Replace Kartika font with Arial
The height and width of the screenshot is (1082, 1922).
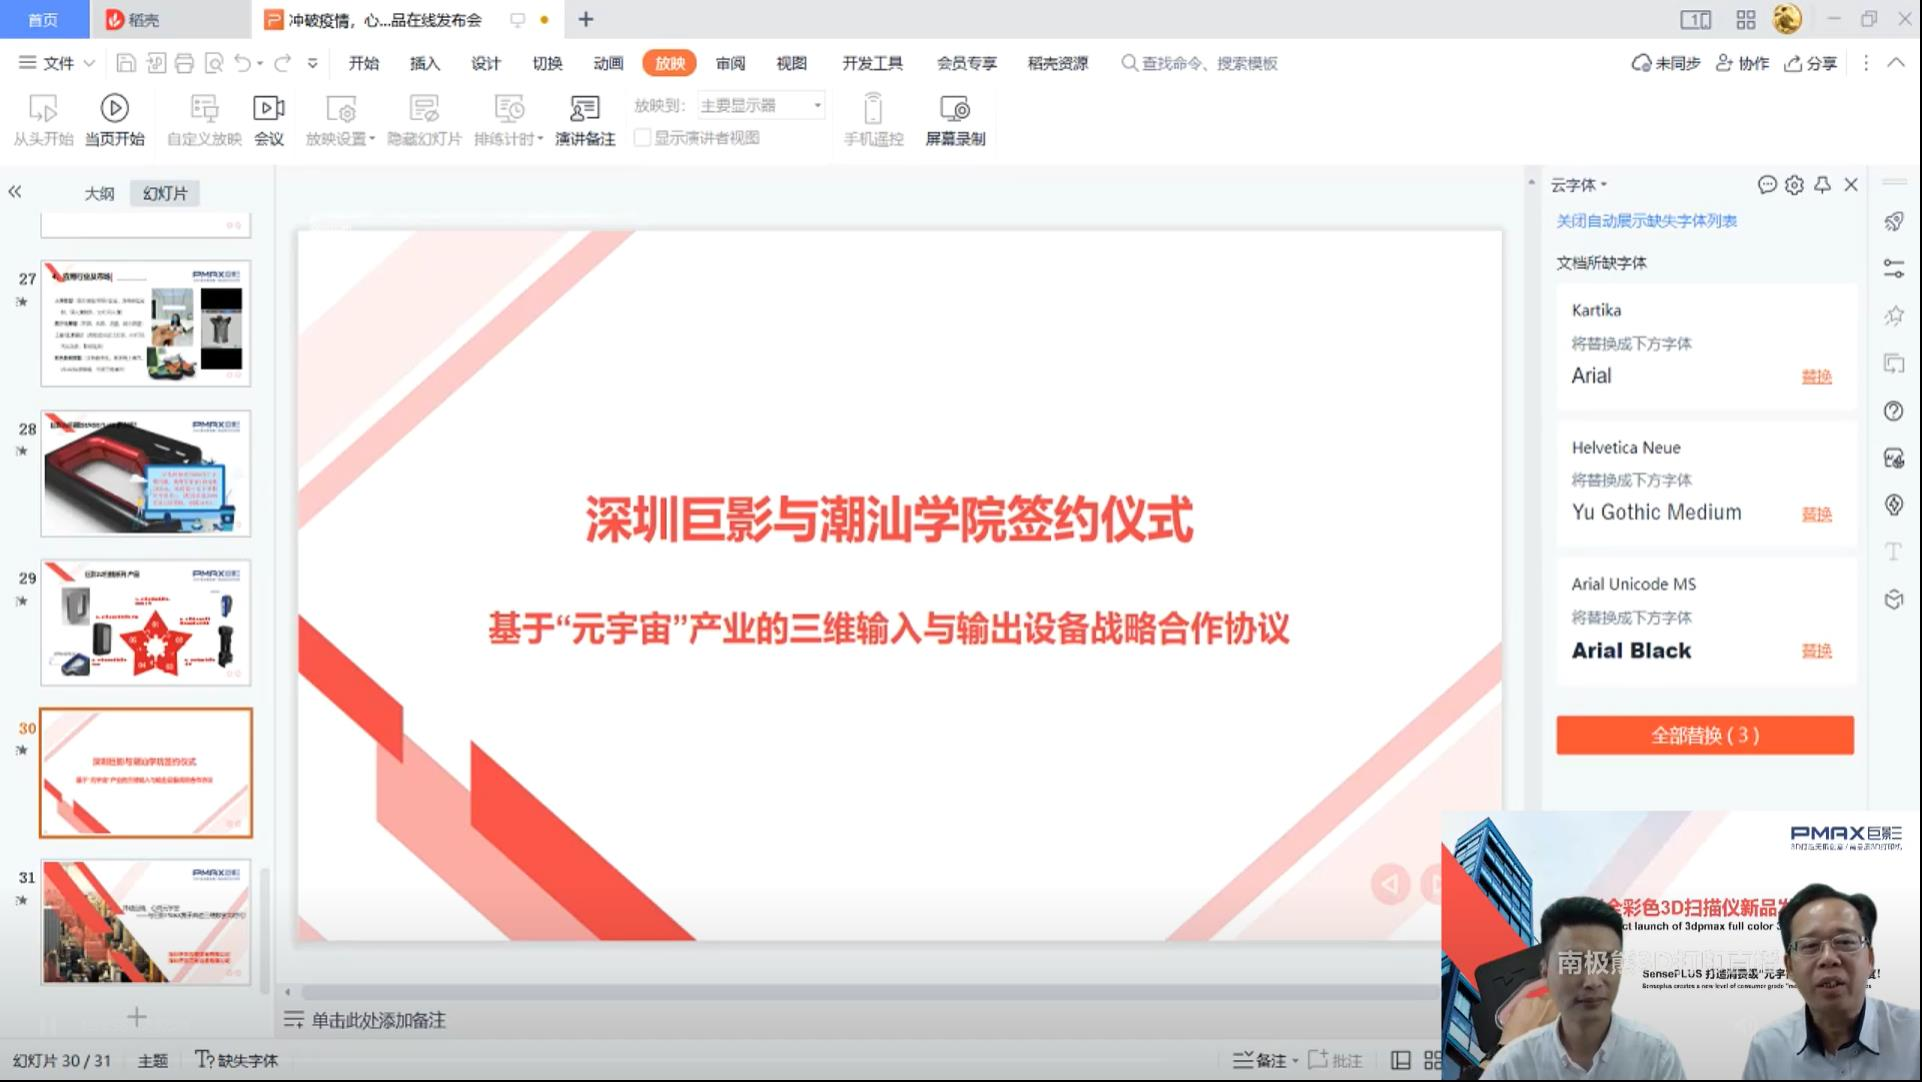[1816, 377]
